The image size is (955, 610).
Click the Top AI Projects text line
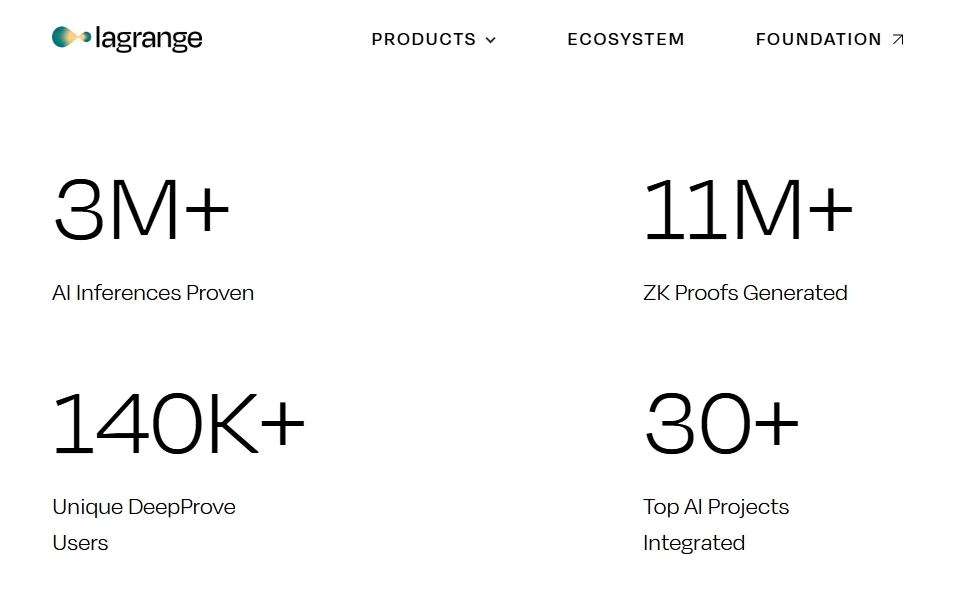[716, 507]
